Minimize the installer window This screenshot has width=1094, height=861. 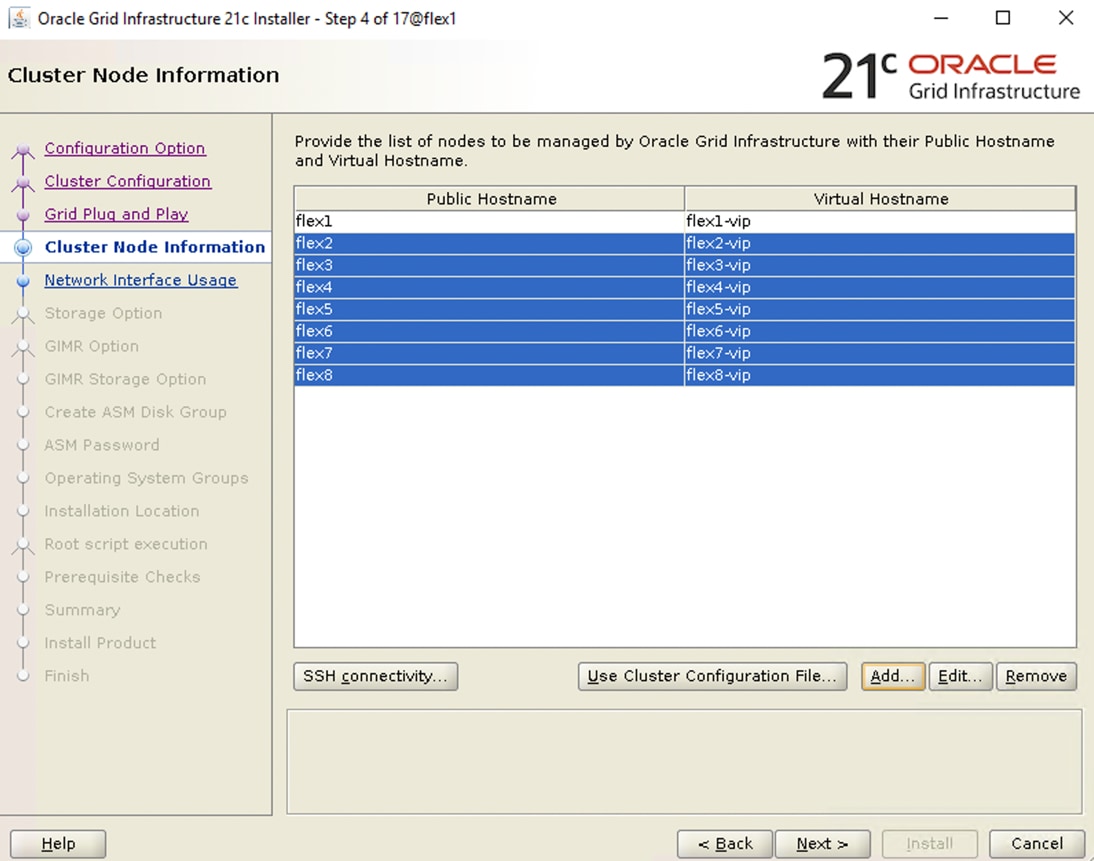(x=941, y=18)
